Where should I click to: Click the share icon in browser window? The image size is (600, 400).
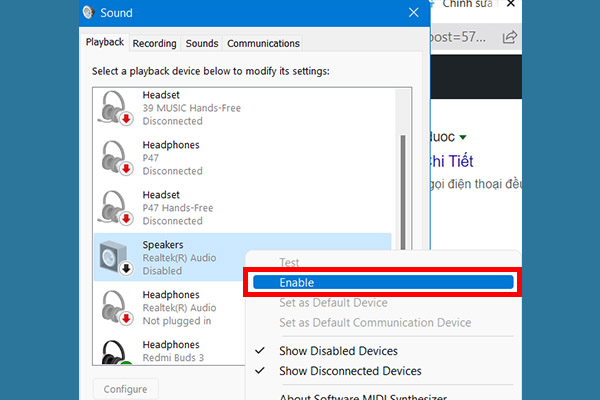tap(509, 37)
